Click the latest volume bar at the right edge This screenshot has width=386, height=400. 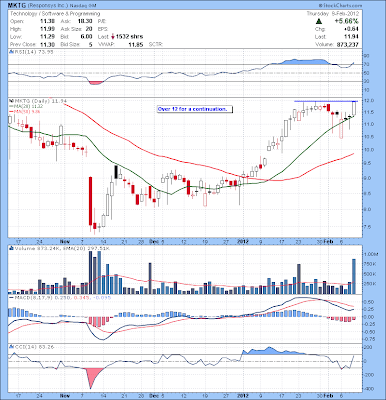tap(354, 277)
